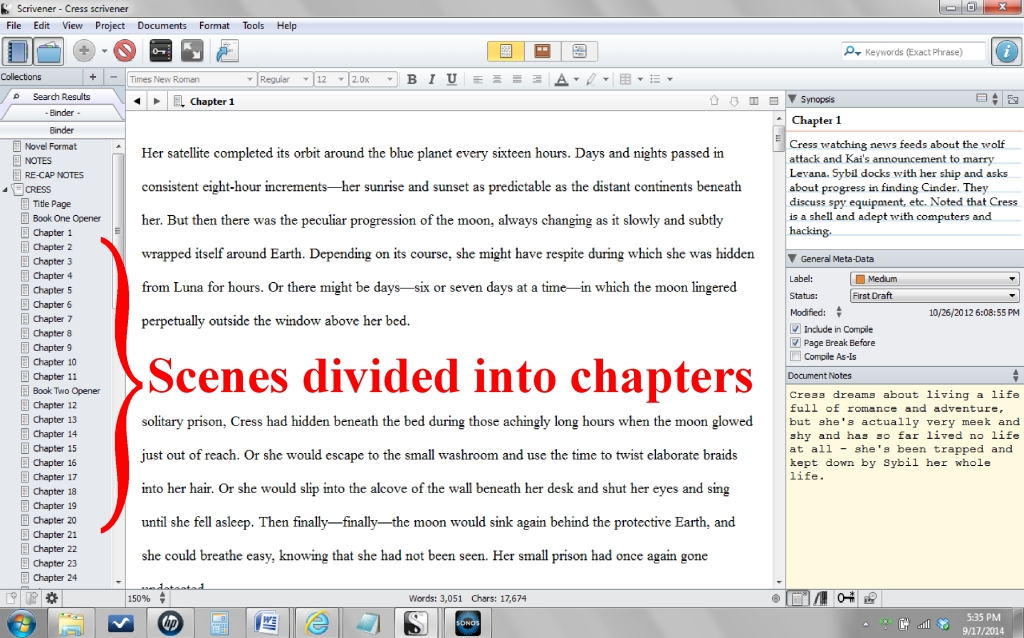The width and height of the screenshot is (1024, 638).
Task: Enable Compile As-Is checkbox
Action: (795, 356)
